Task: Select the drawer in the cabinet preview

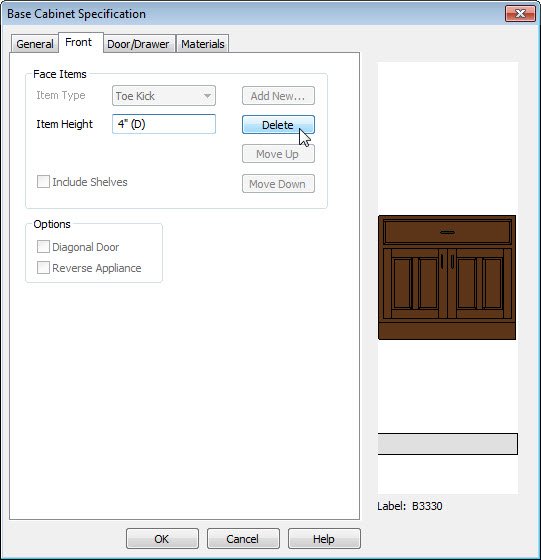Action: 447,232
